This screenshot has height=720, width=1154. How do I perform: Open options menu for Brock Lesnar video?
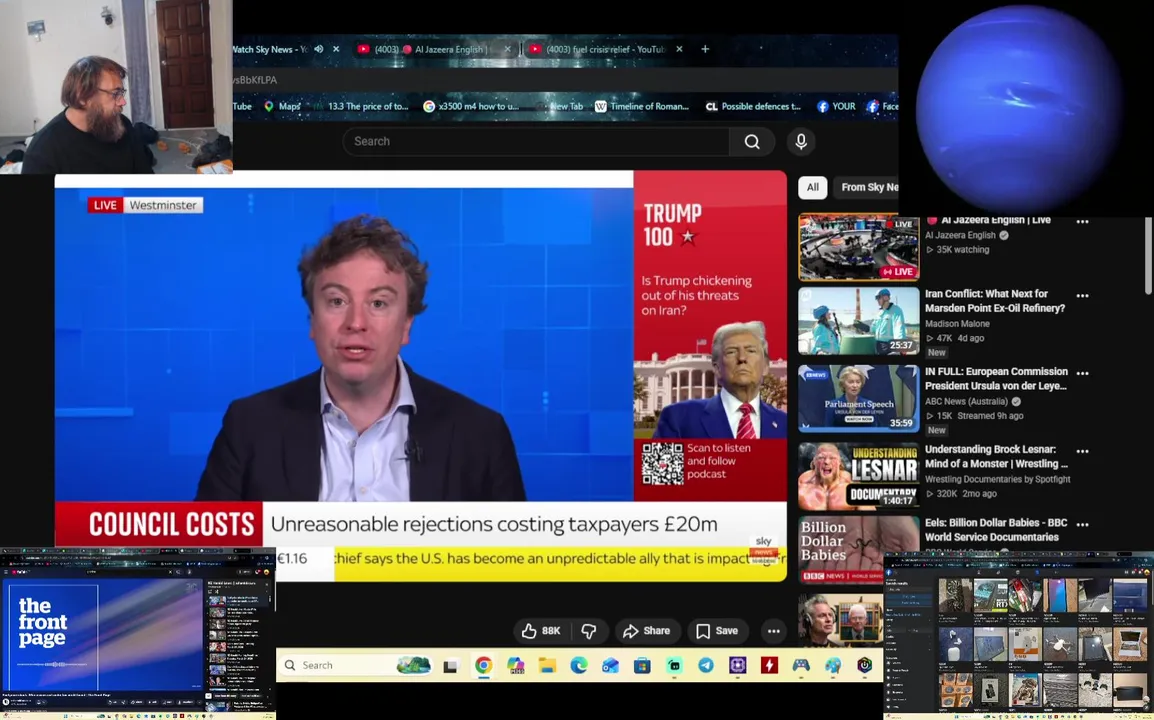pyautogui.click(x=1082, y=451)
